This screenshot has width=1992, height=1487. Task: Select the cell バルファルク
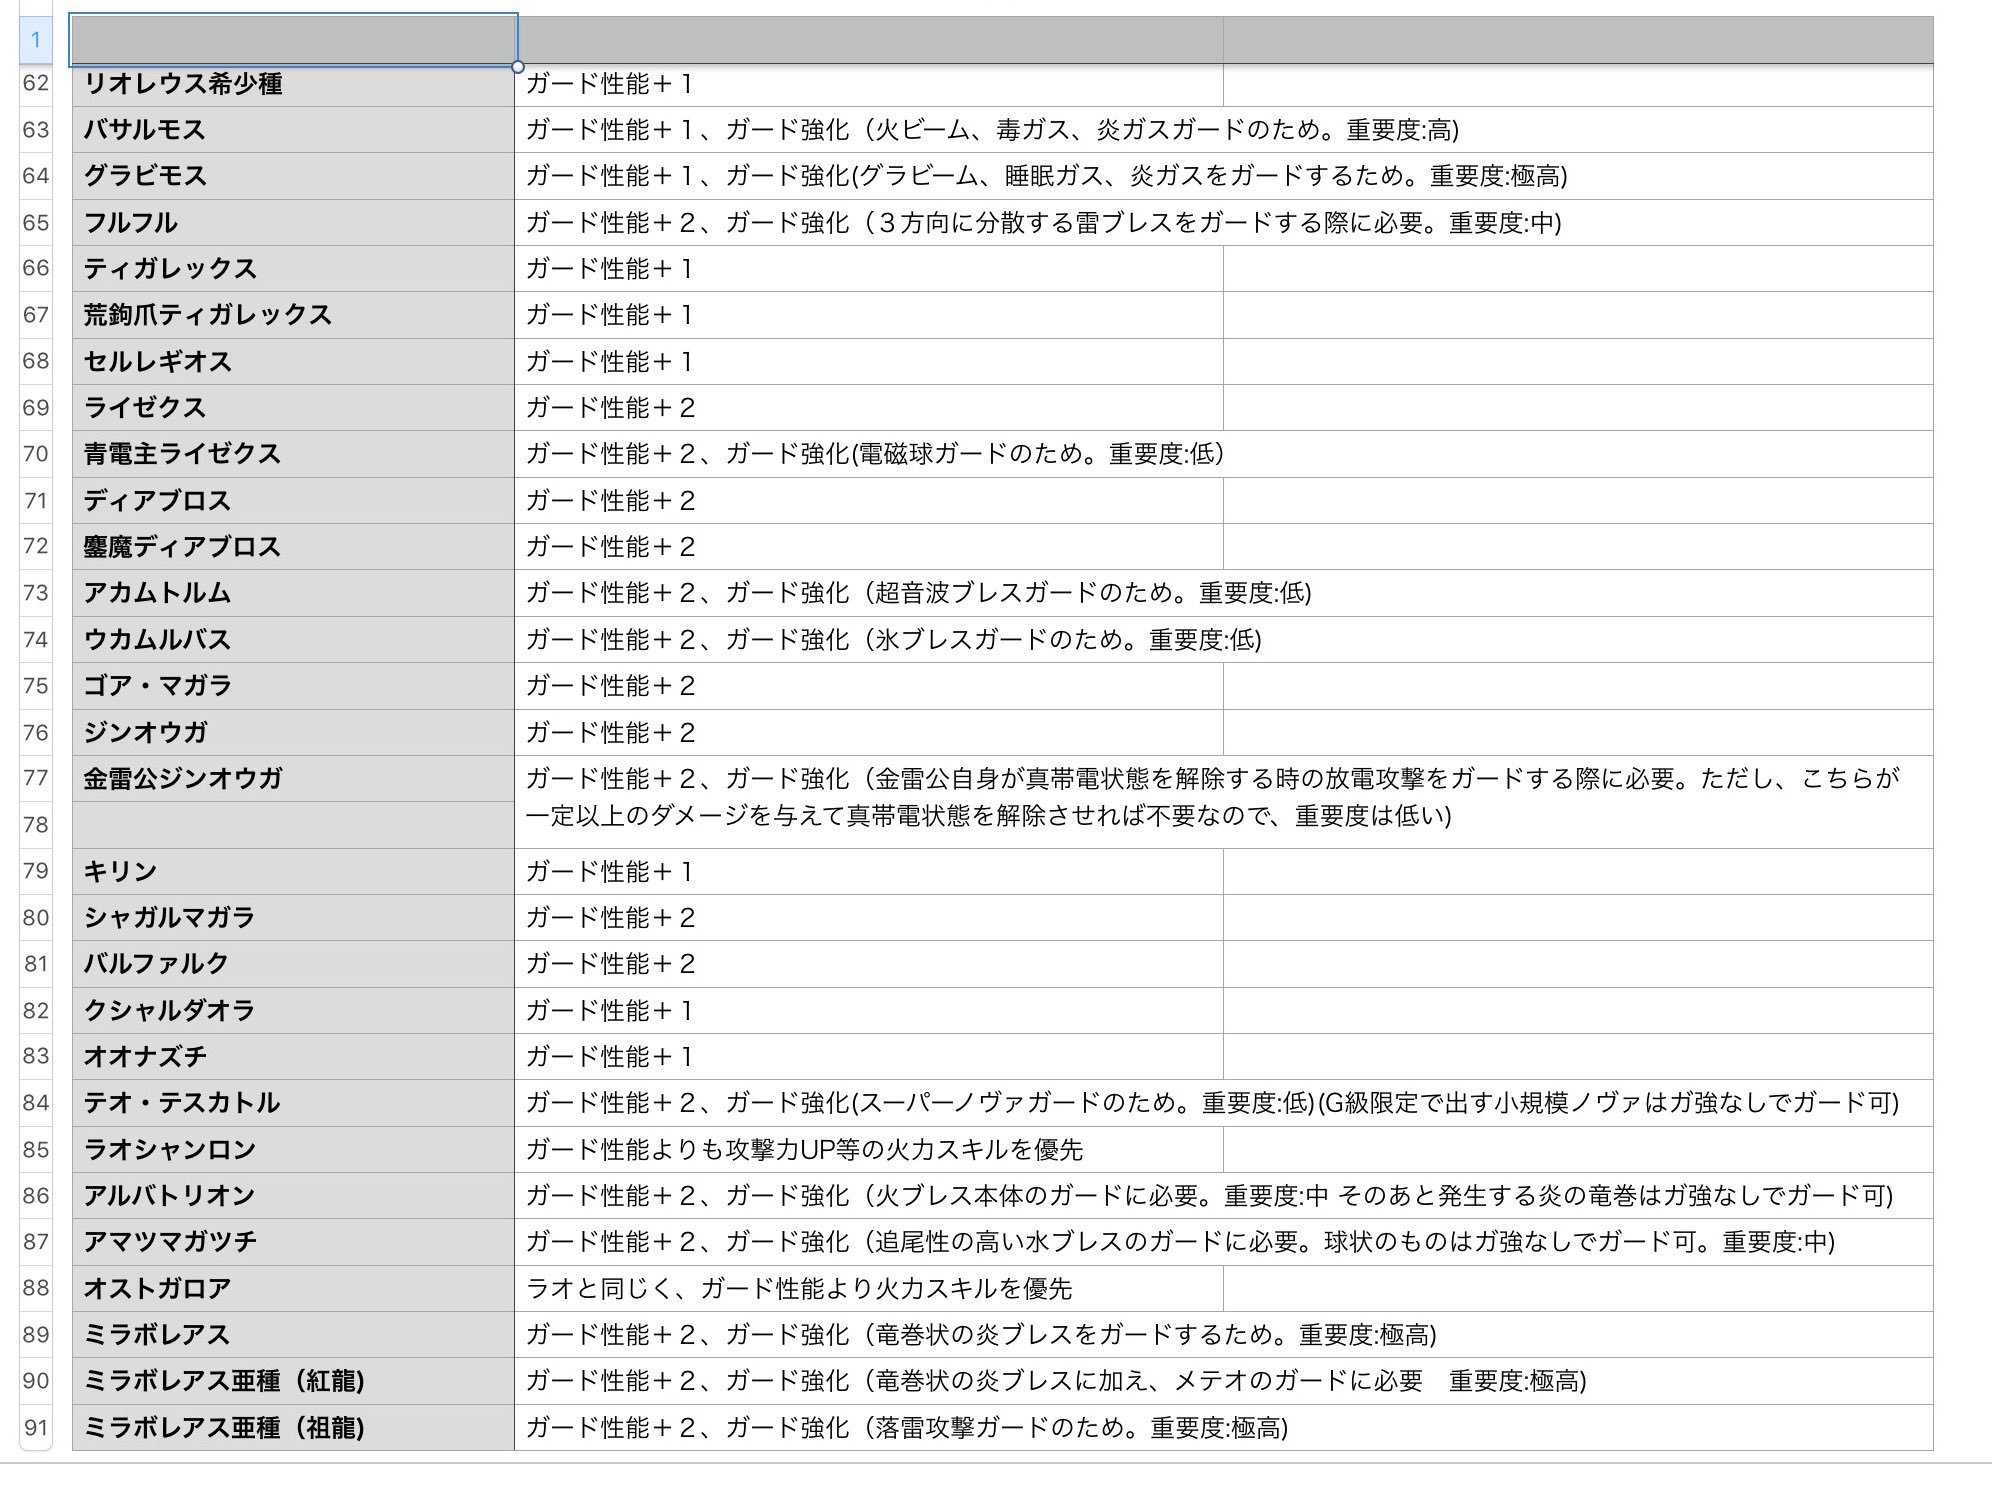[293, 964]
